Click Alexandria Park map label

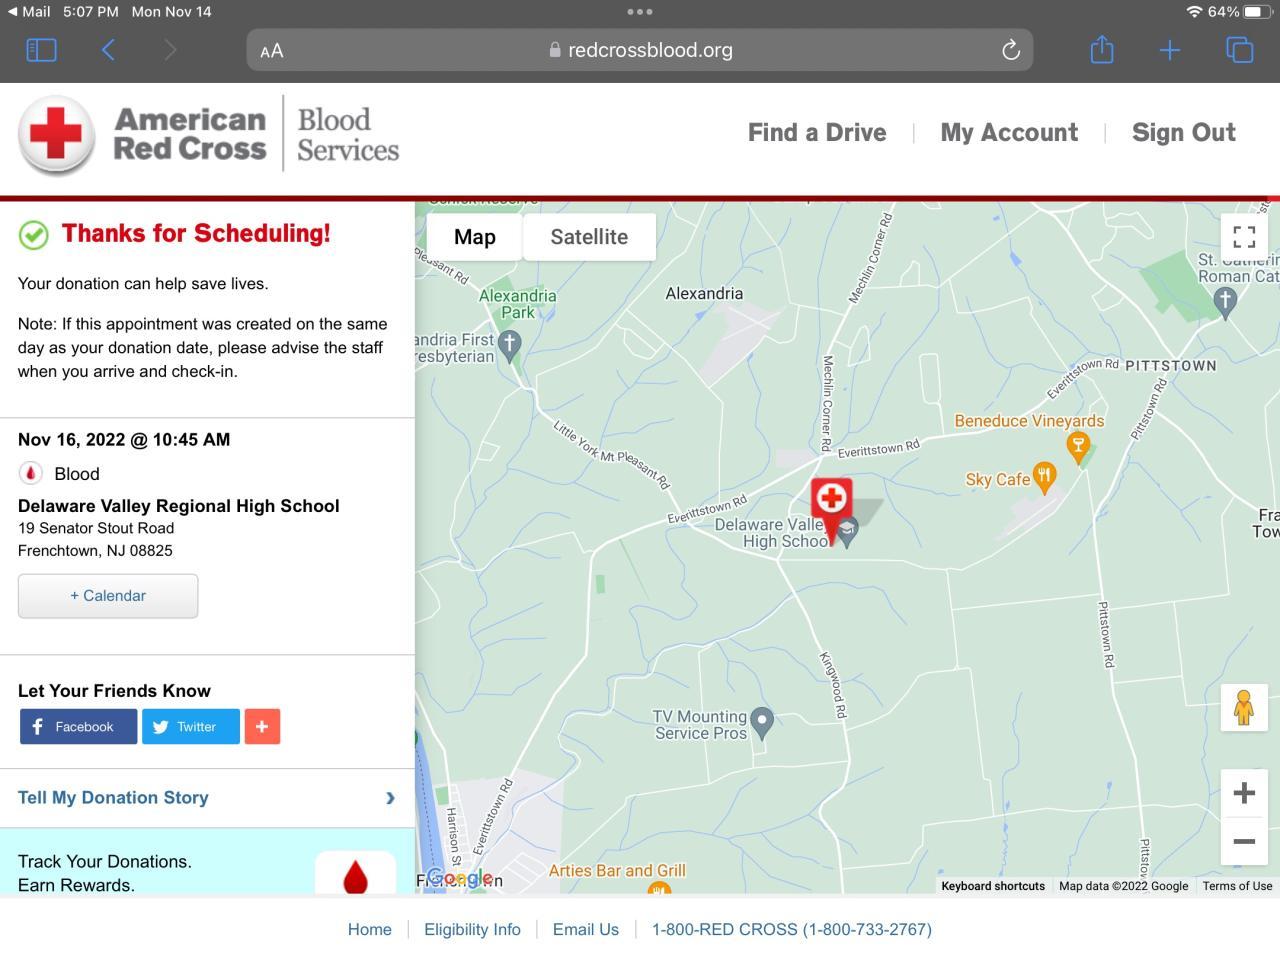[517, 304]
